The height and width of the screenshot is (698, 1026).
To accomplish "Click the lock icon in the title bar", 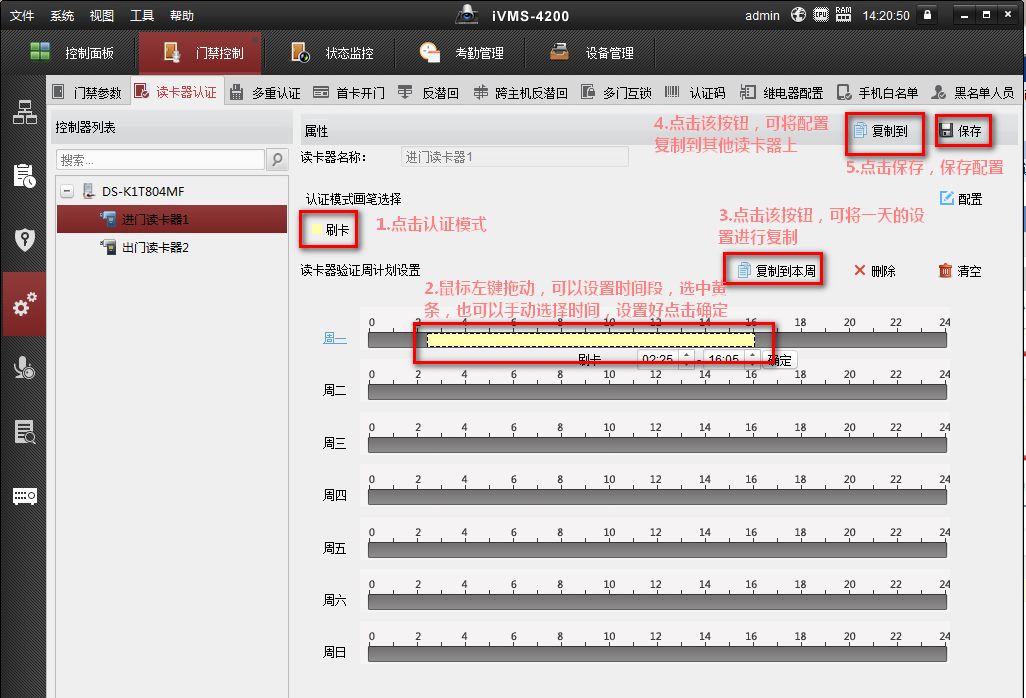I will click(x=928, y=15).
